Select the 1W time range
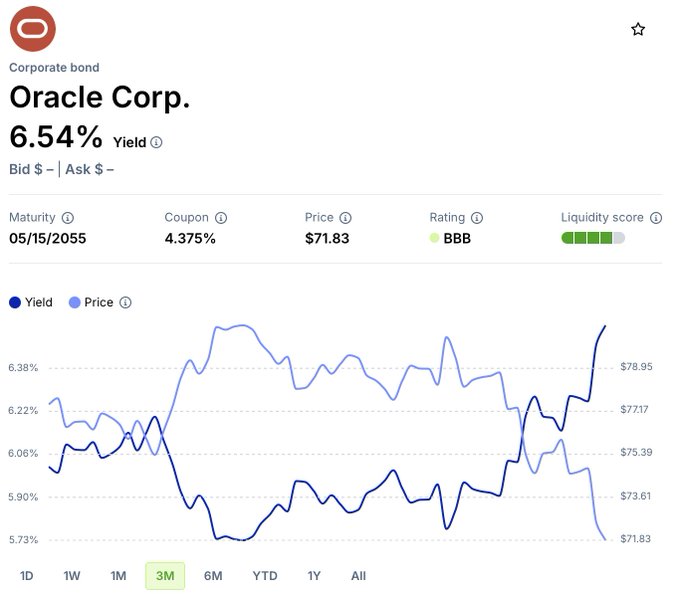 (72, 575)
